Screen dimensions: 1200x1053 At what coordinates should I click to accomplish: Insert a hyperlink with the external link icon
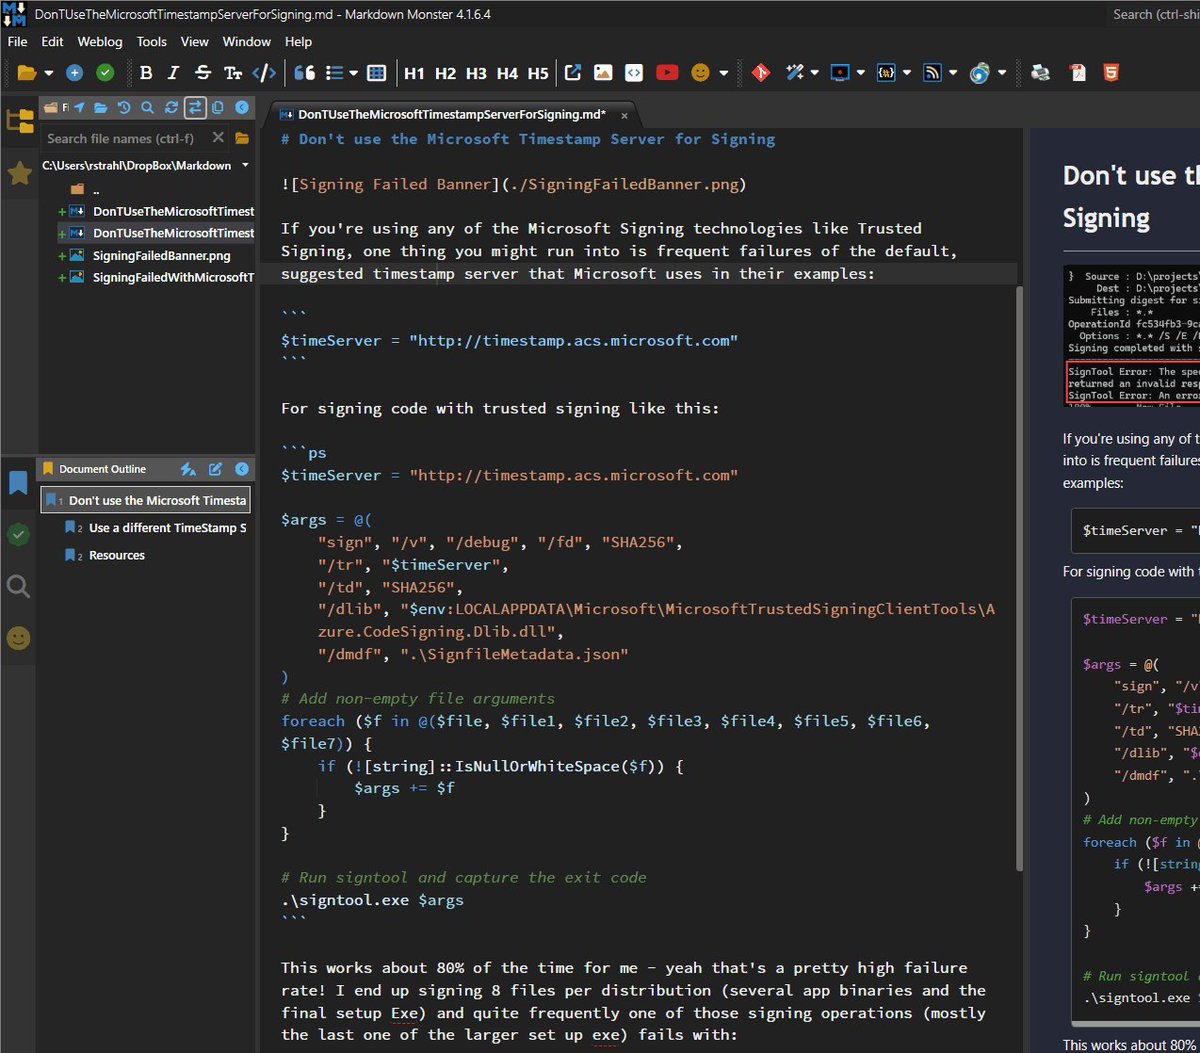(x=573, y=72)
